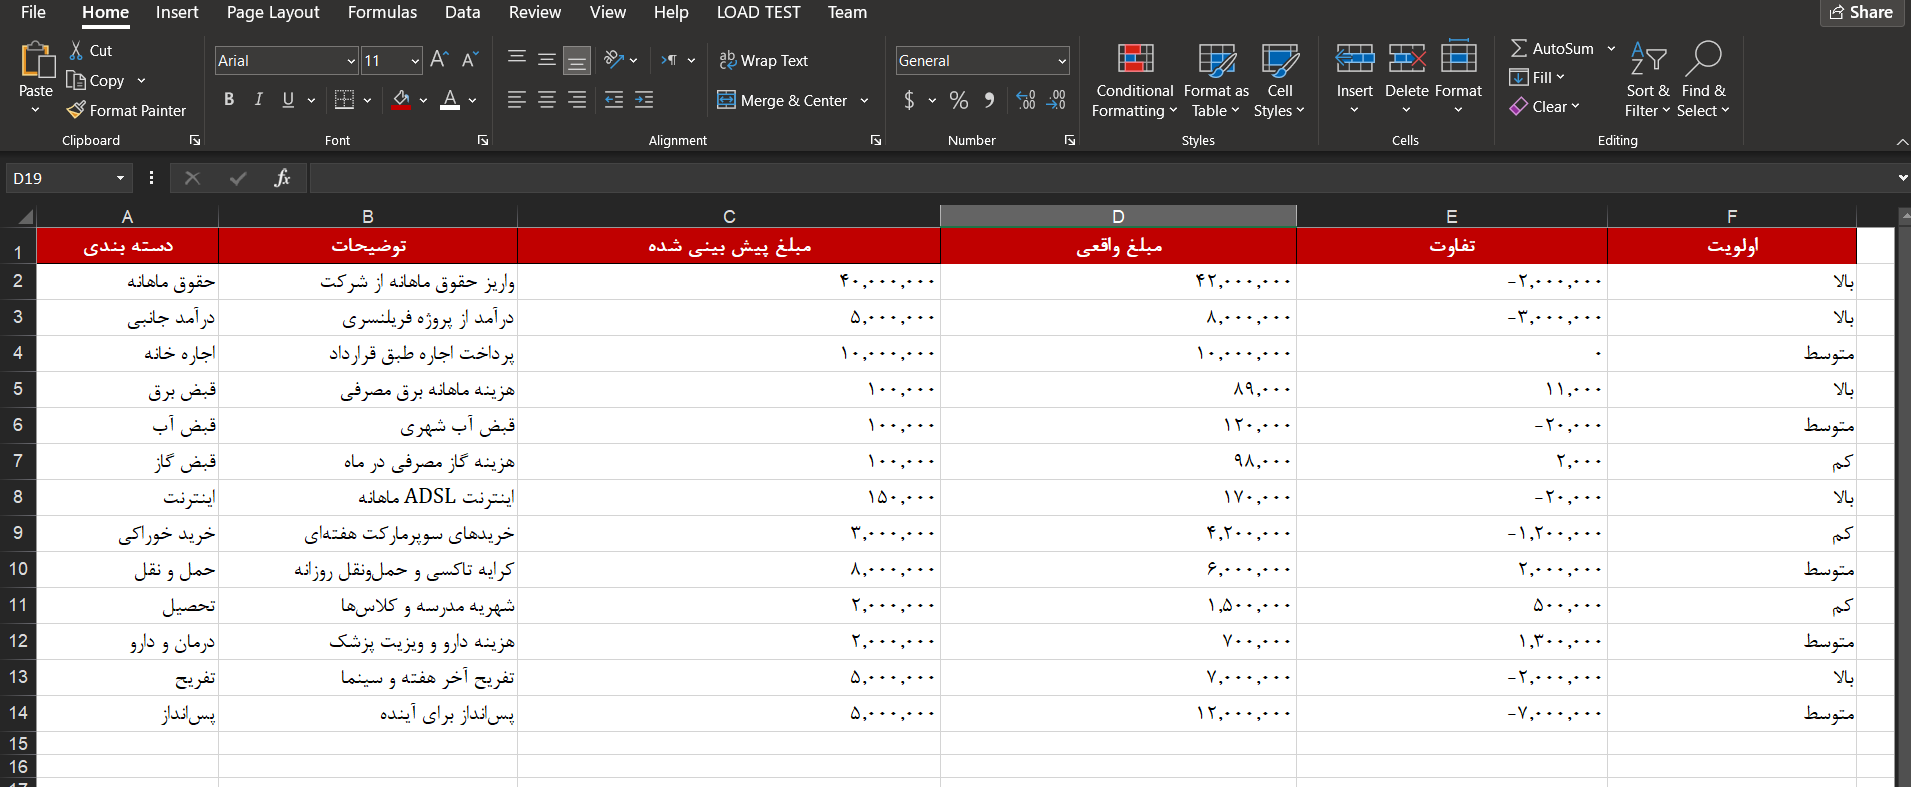Expand the formula bar

[x=1902, y=178]
